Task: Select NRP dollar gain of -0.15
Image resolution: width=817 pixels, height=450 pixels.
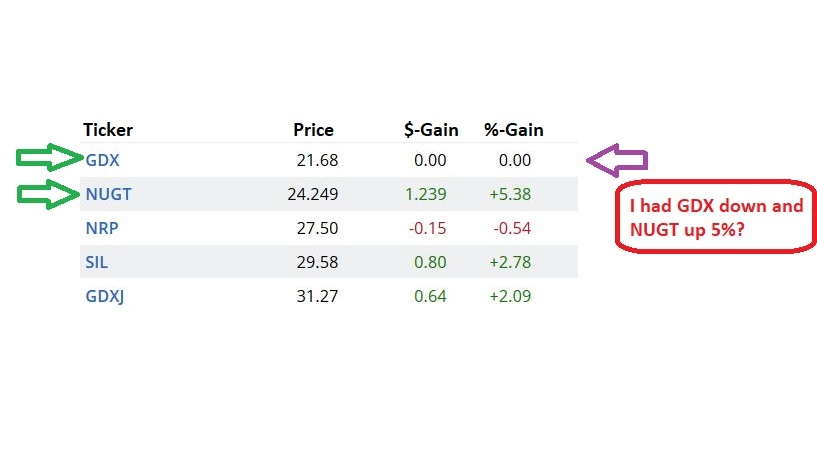Action: [x=428, y=228]
